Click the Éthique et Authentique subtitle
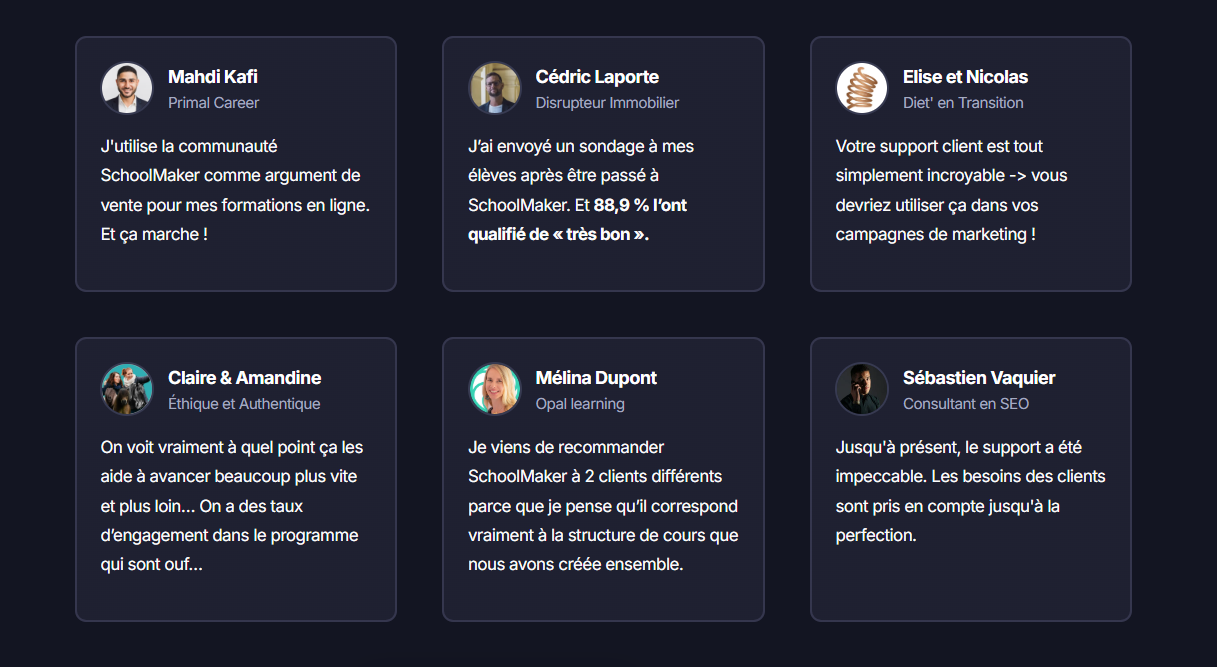 tap(244, 404)
